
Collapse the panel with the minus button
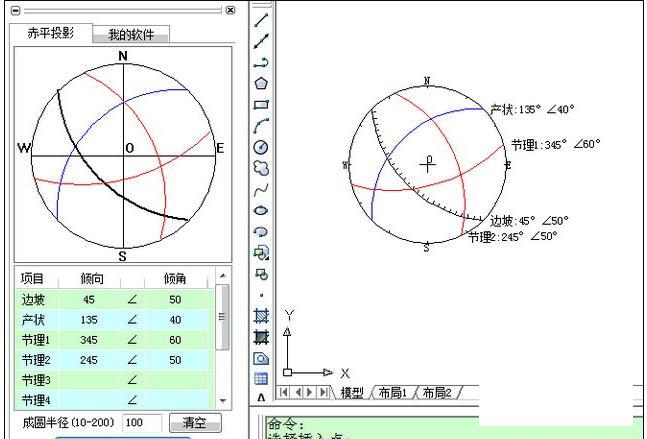tap(15, 10)
